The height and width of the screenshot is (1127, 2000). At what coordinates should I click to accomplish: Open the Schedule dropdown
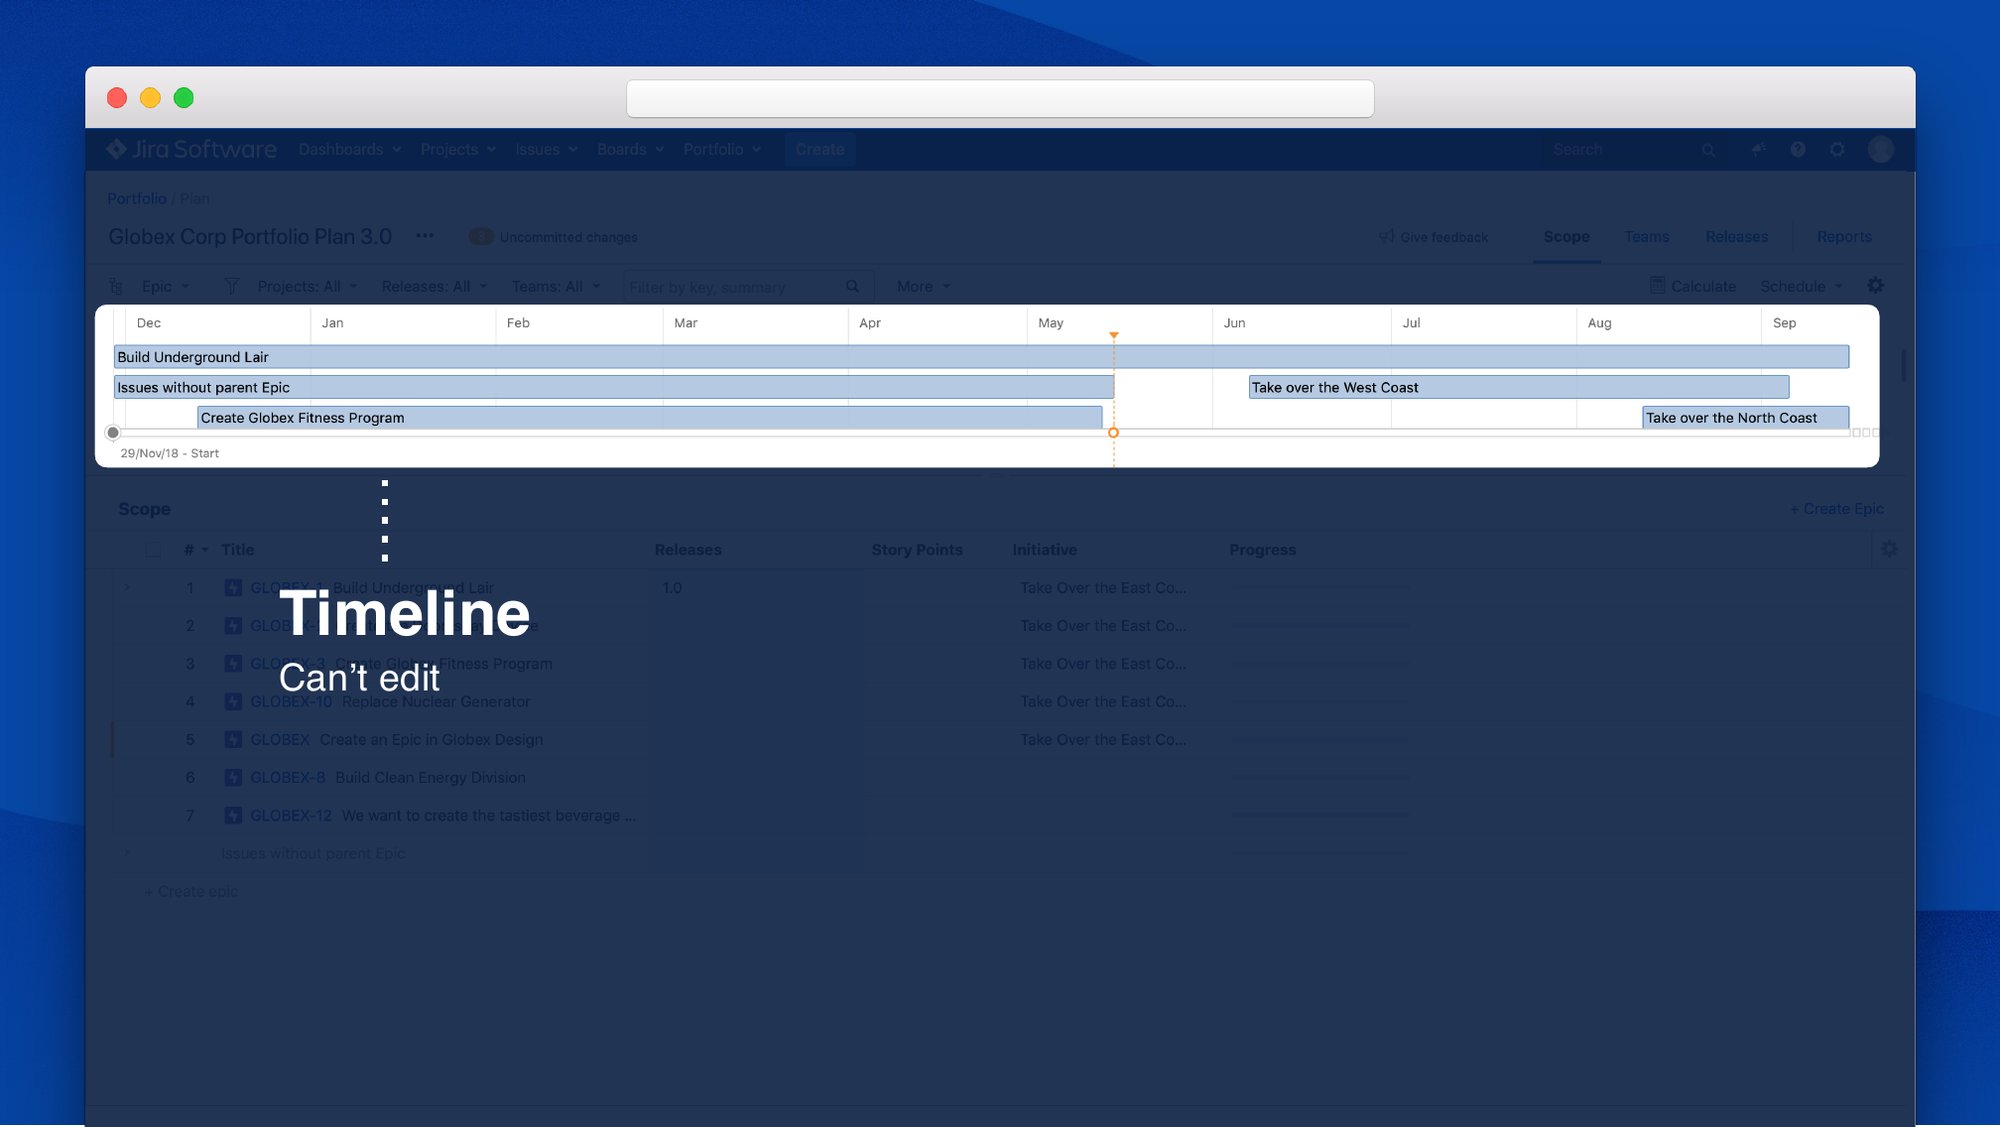(1801, 286)
